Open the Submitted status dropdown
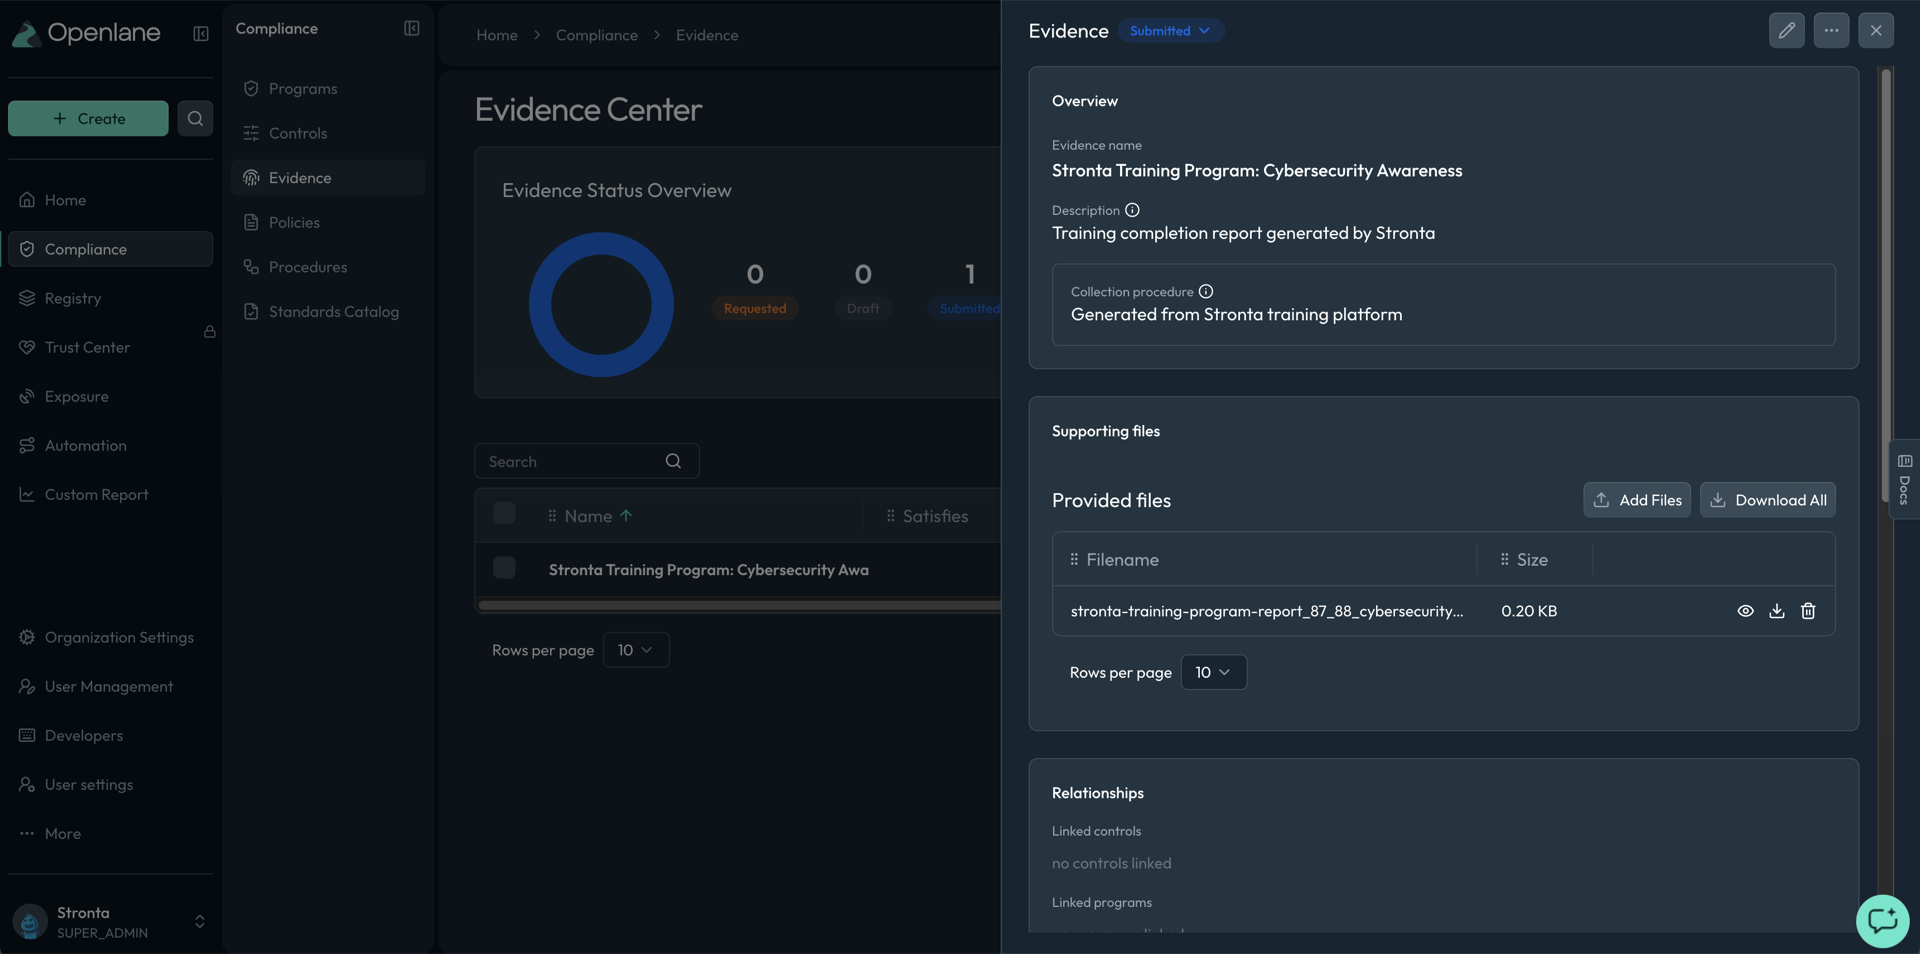 (1171, 31)
